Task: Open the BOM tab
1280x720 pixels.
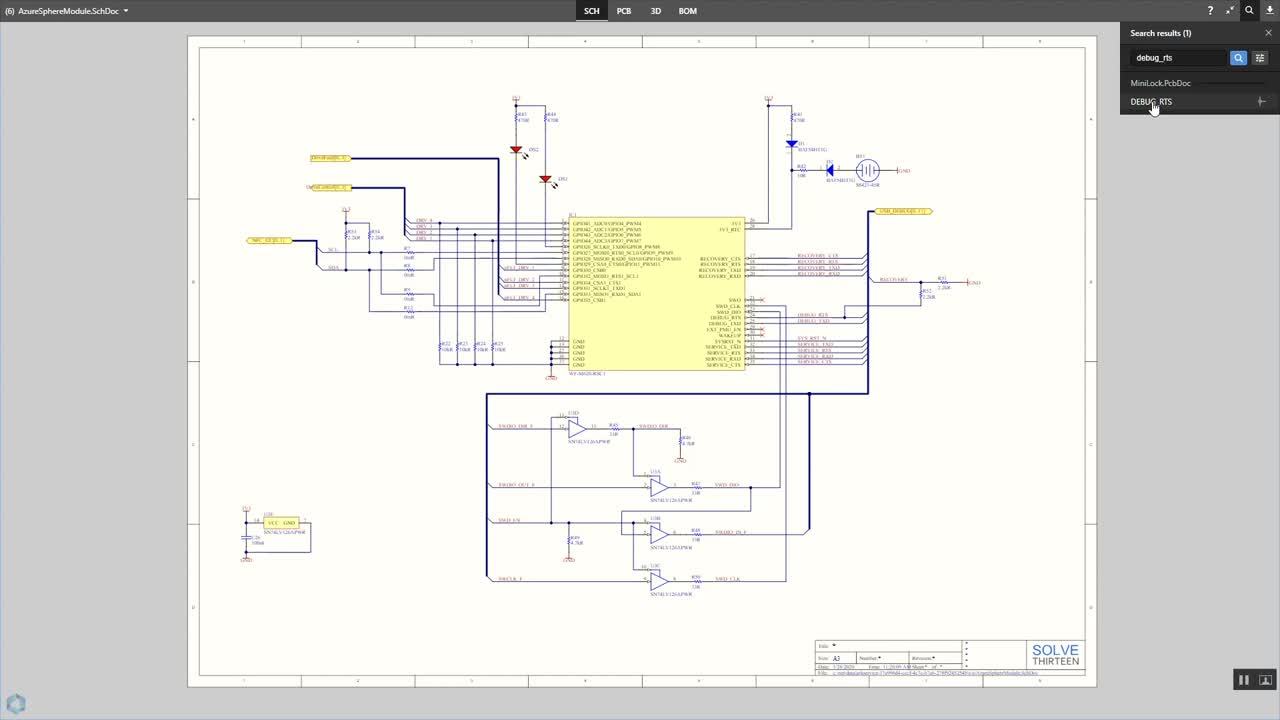Action: [x=688, y=11]
